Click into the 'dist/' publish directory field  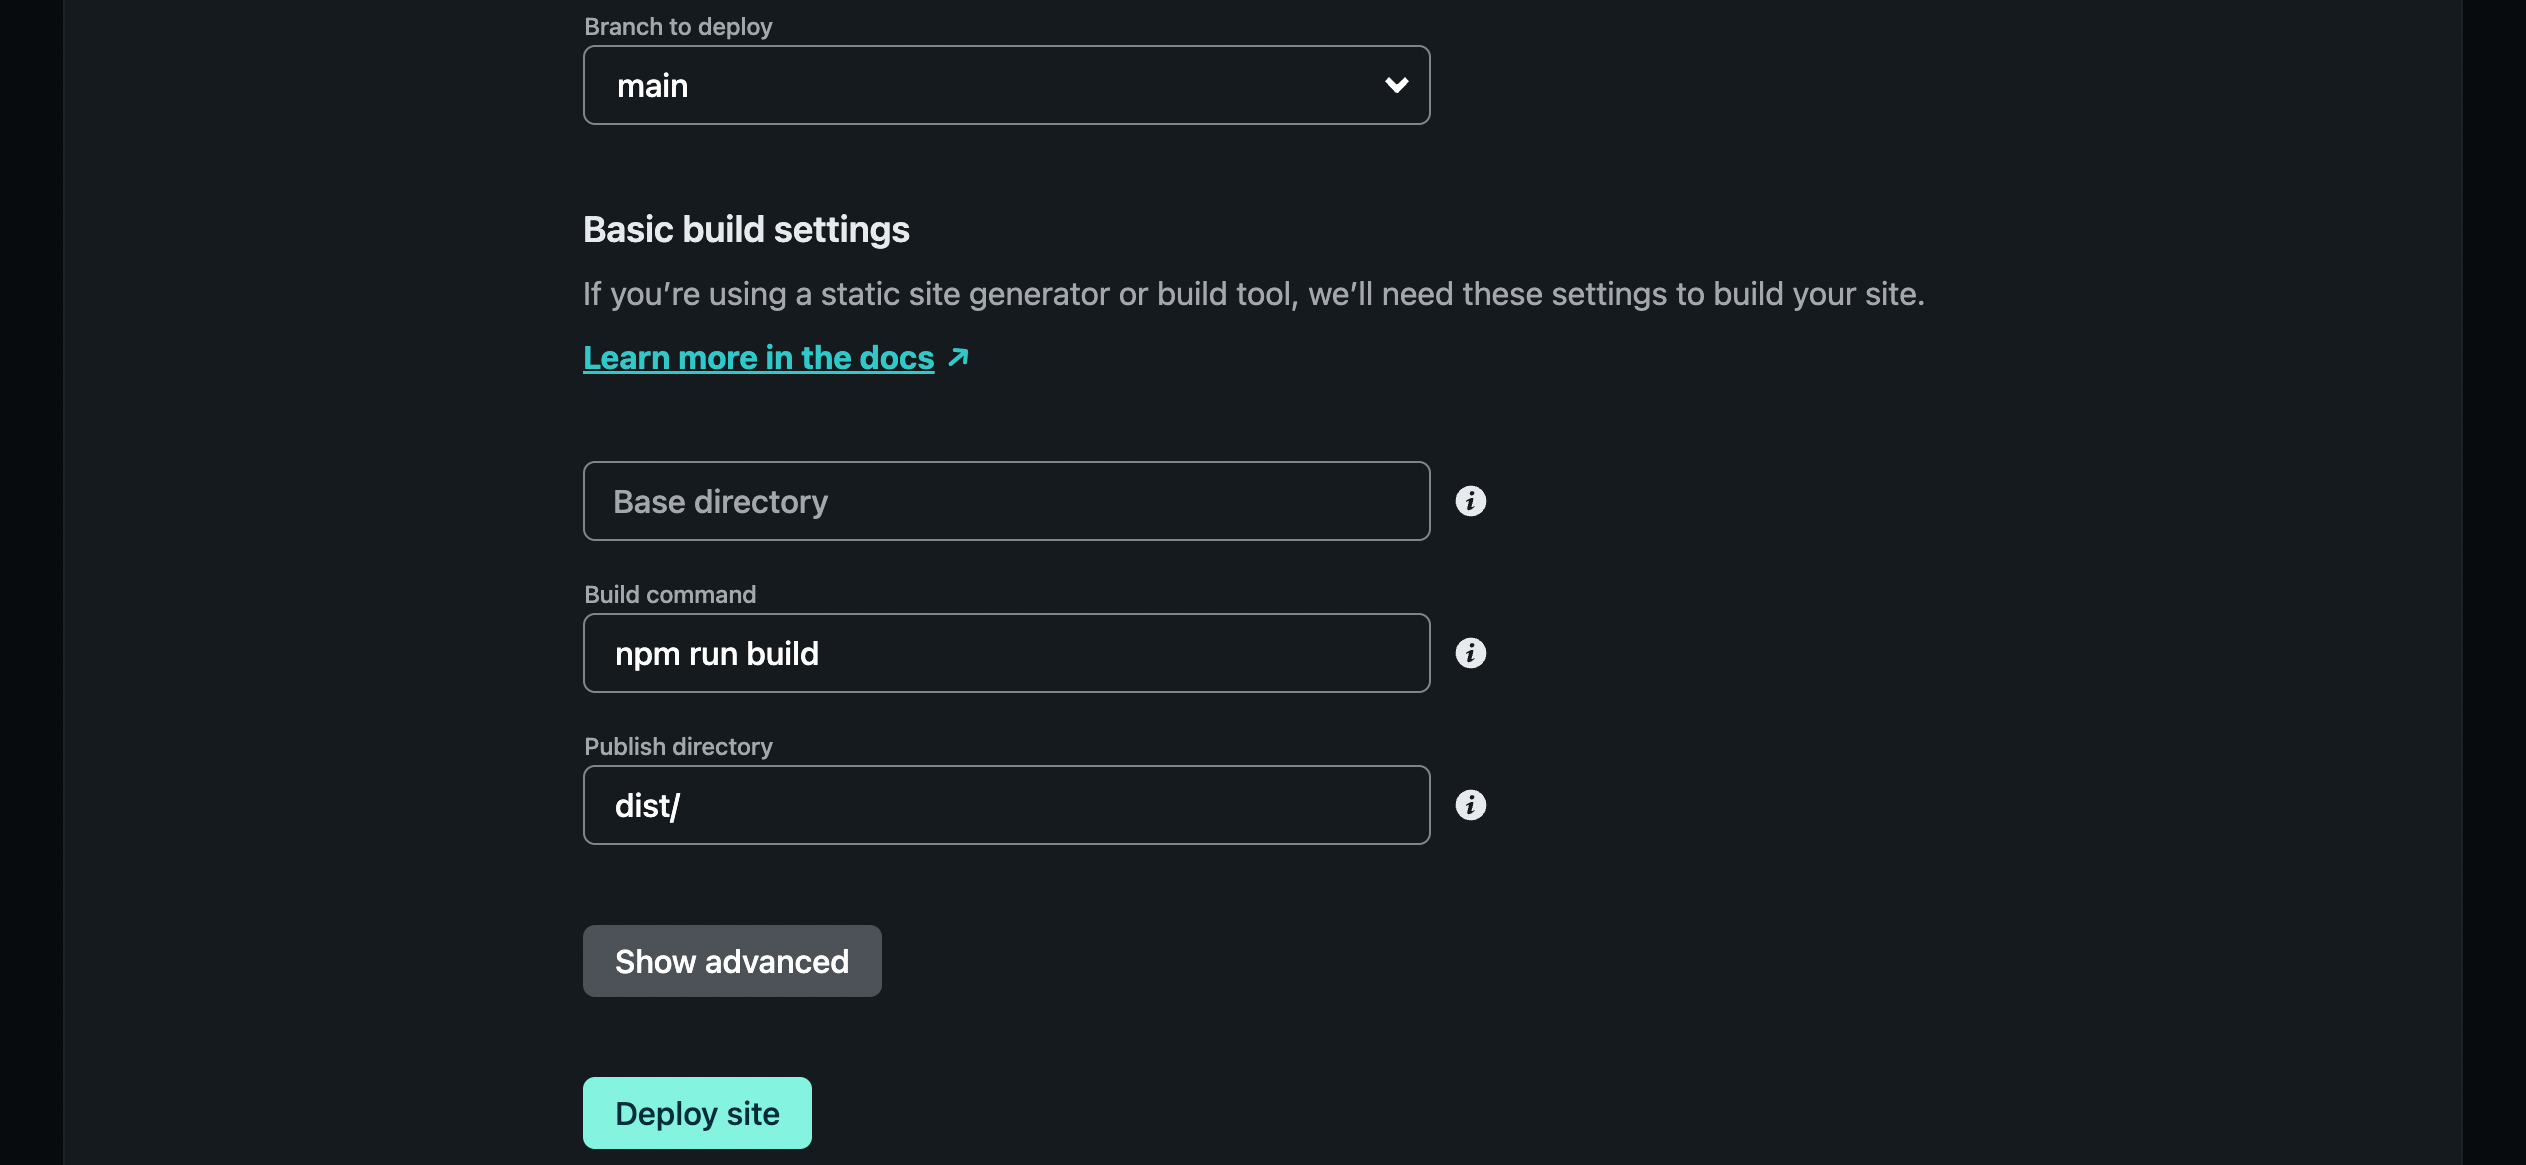pyautogui.click(x=1006, y=805)
